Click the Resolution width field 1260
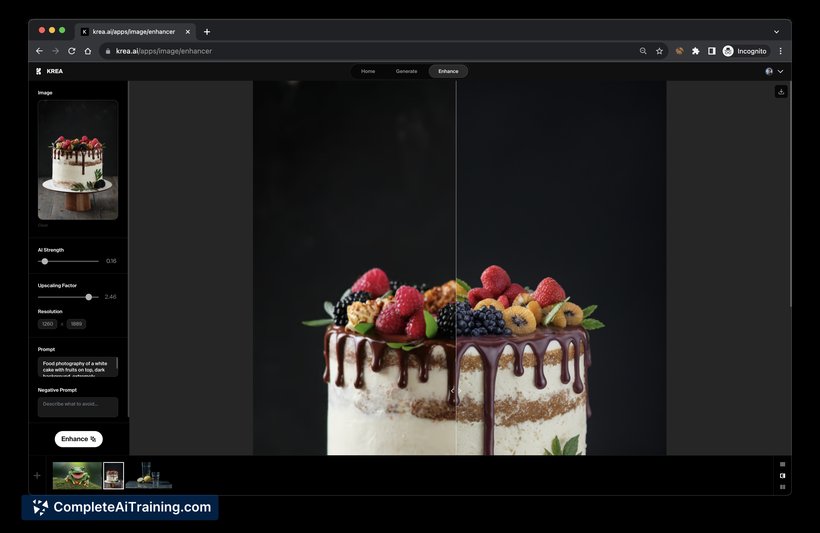The image size is (820, 533). 48,324
